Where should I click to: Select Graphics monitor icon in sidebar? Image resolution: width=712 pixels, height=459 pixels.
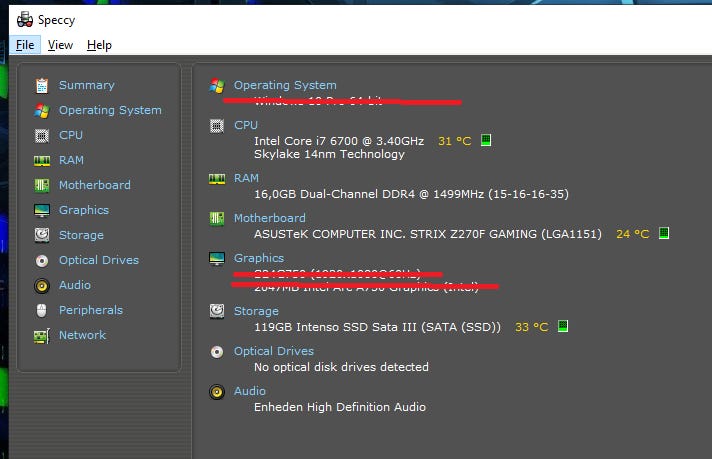[42, 210]
